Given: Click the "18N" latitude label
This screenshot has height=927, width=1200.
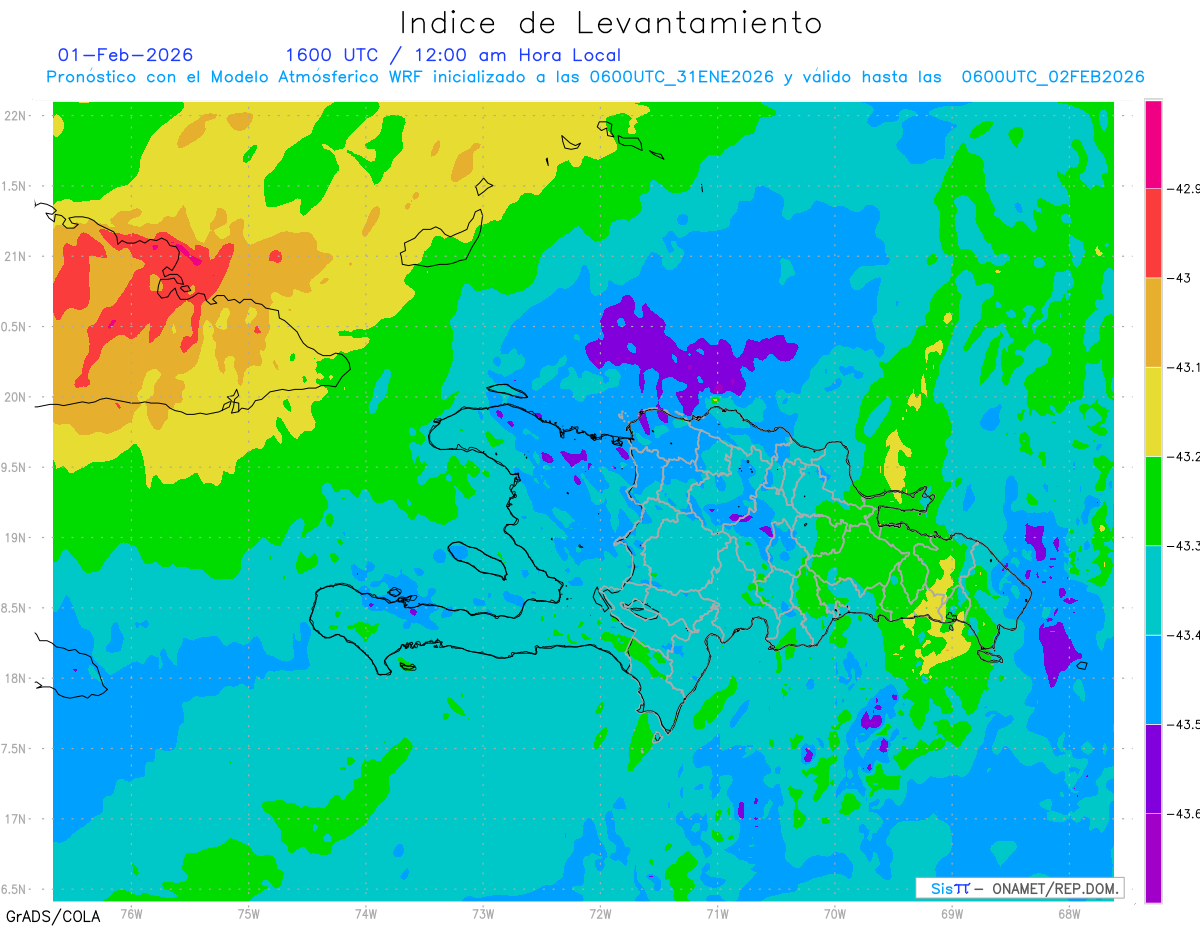Looking at the screenshot, I should pos(17,678).
